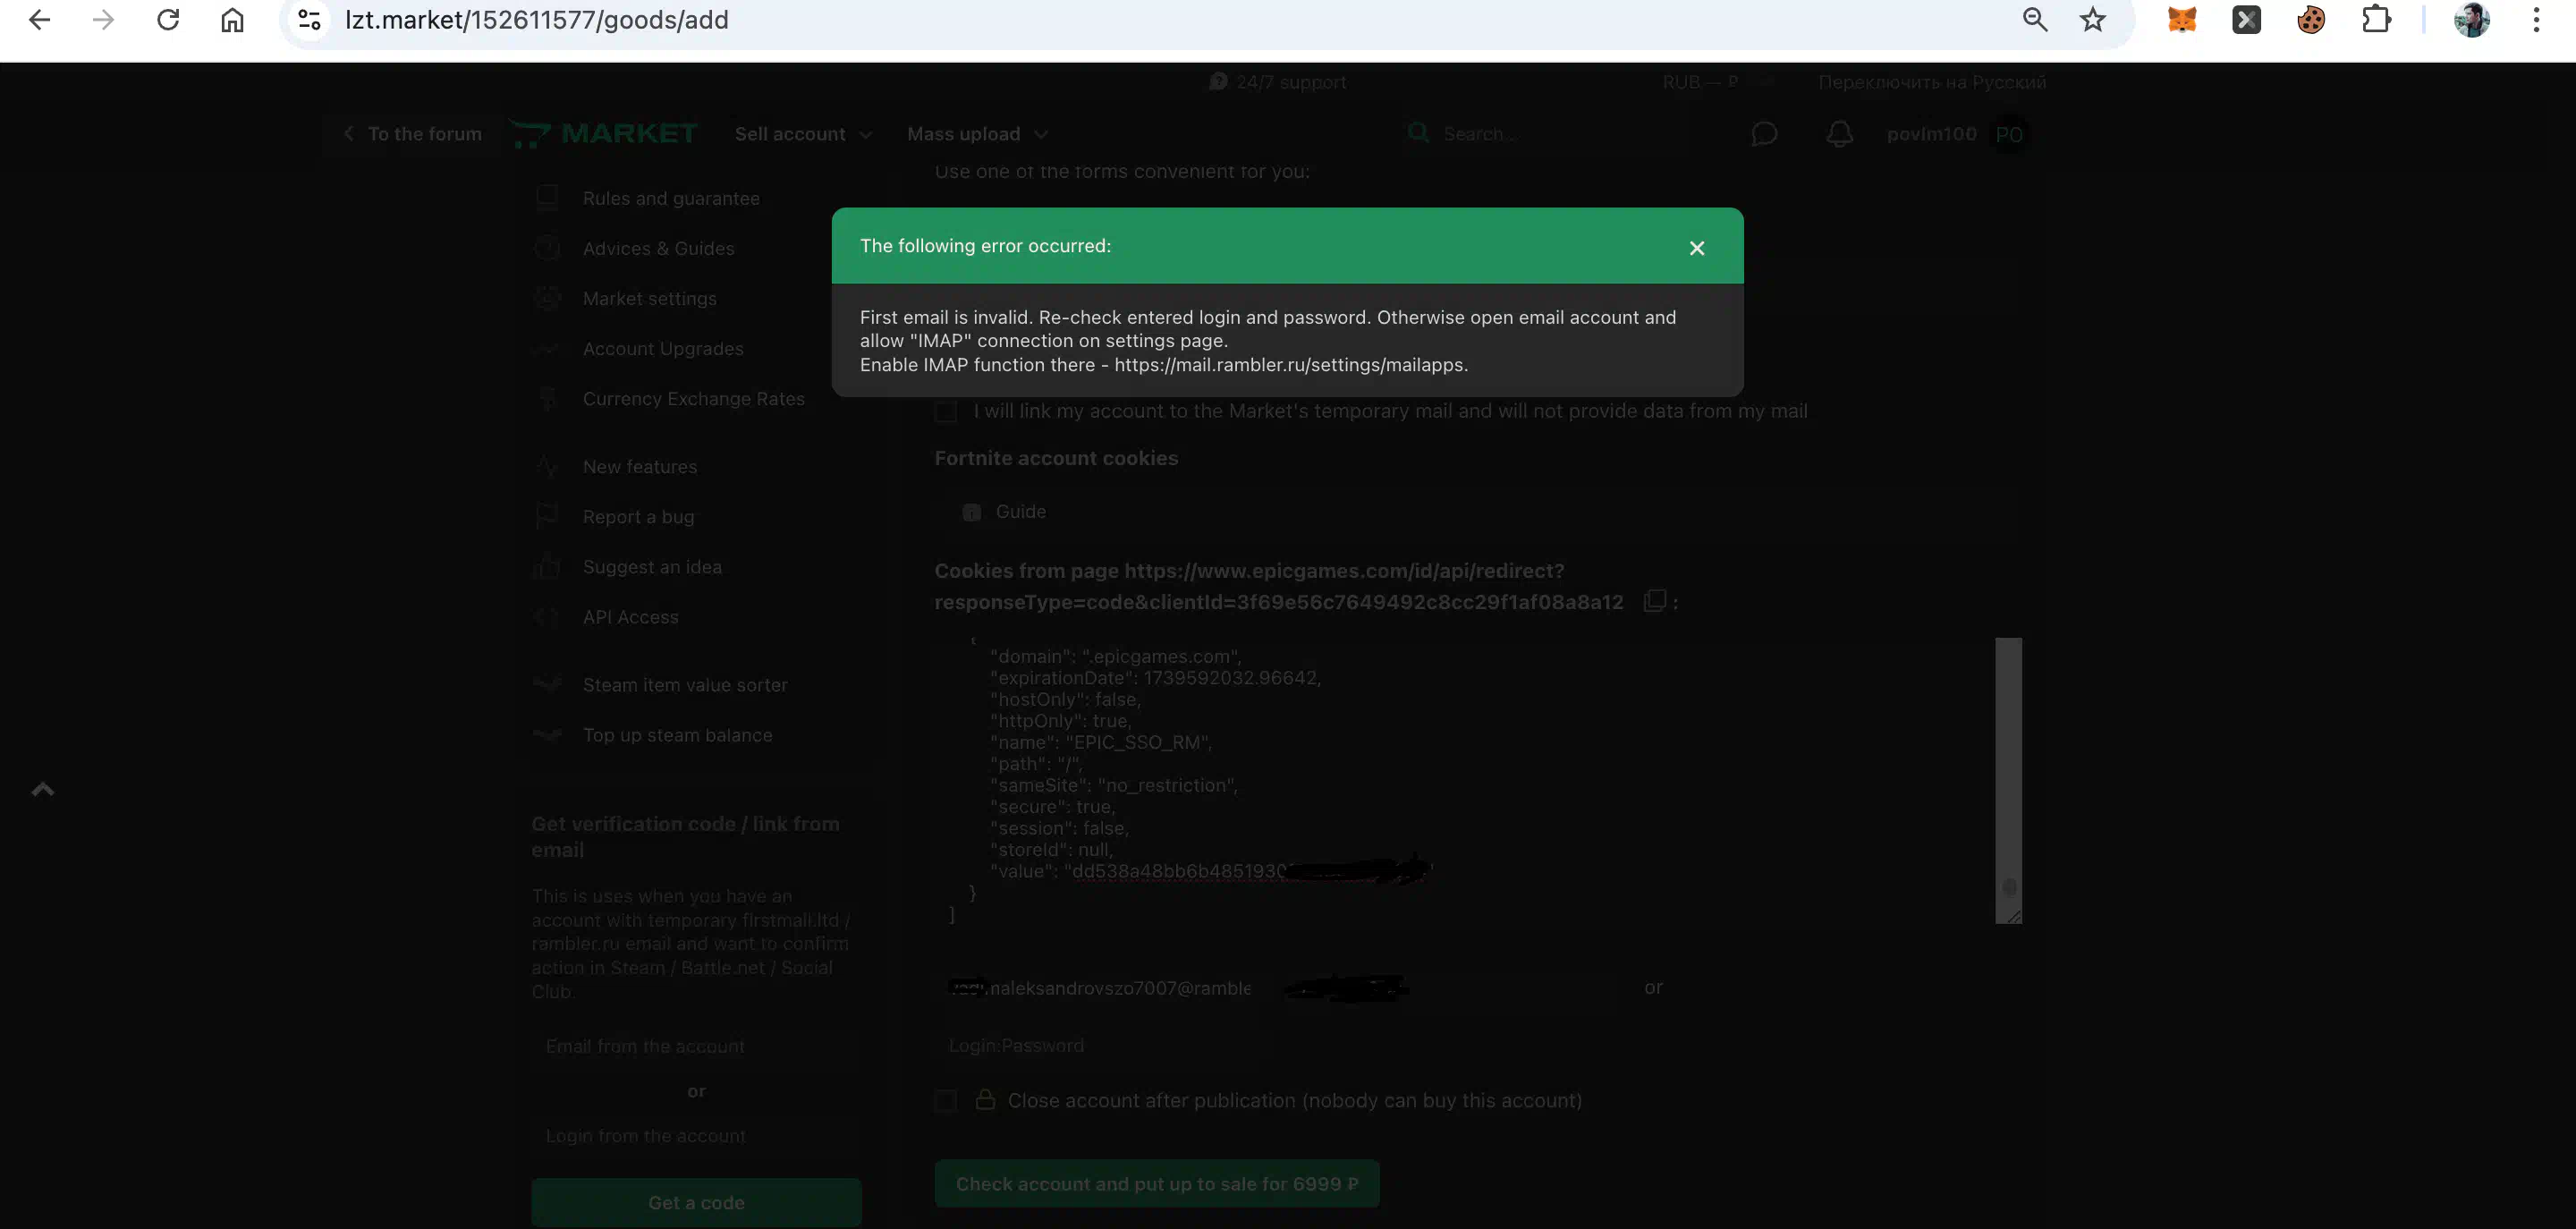The width and height of the screenshot is (2576, 1229).
Task: Open New features
Action: pos(640,466)
